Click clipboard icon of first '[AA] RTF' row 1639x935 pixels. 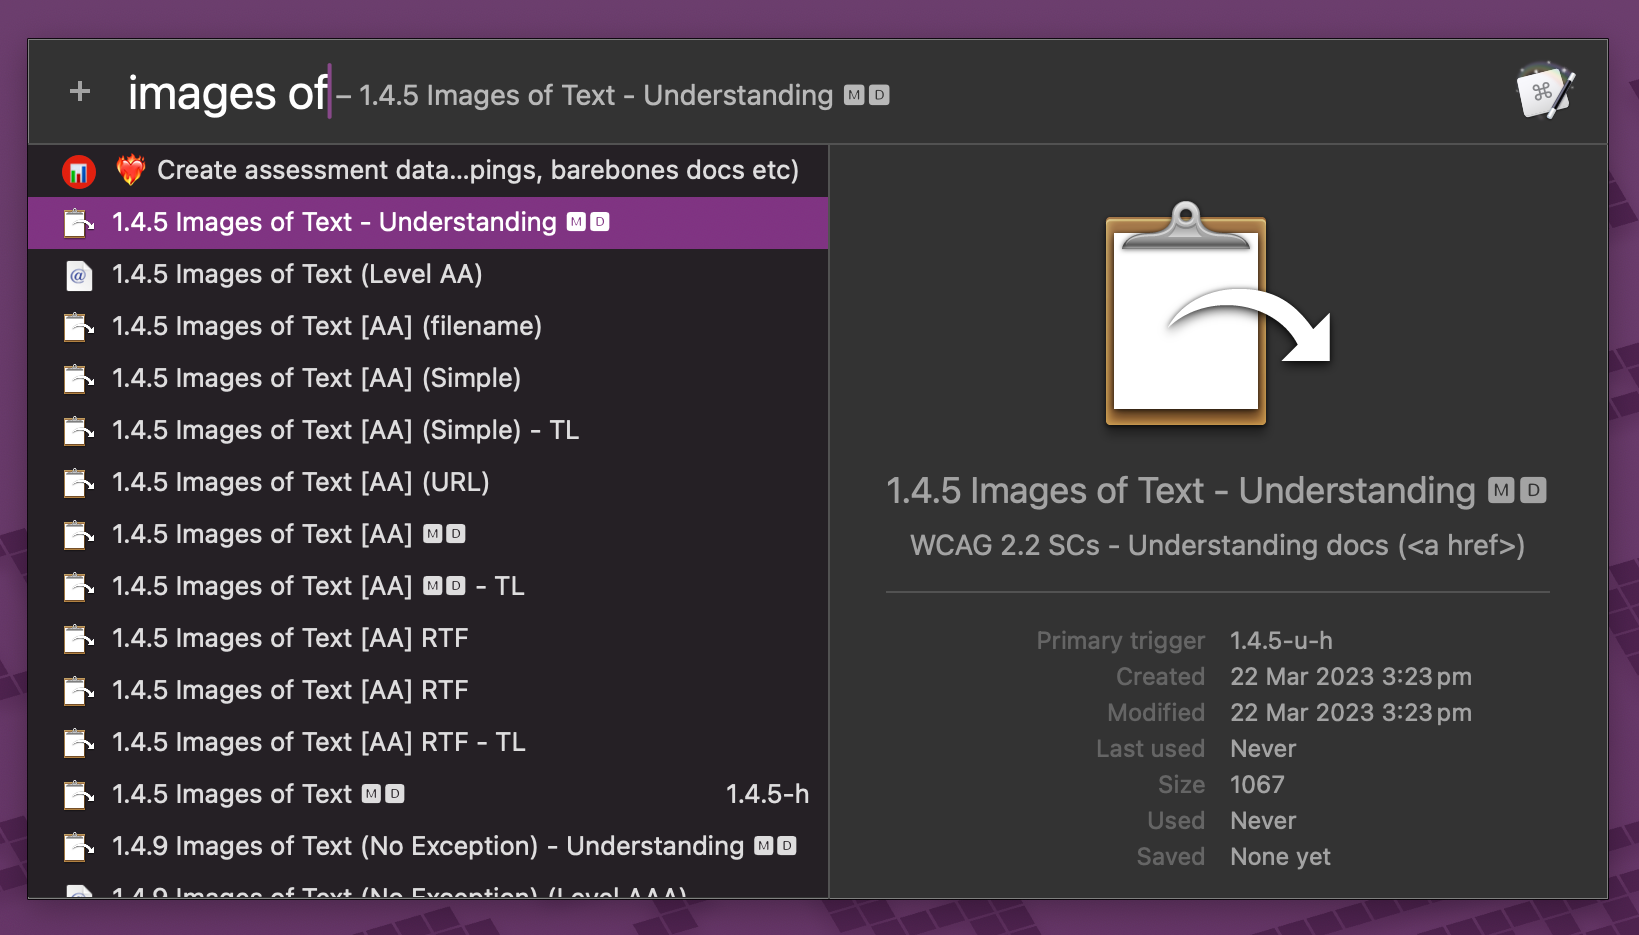coord(79,639)
